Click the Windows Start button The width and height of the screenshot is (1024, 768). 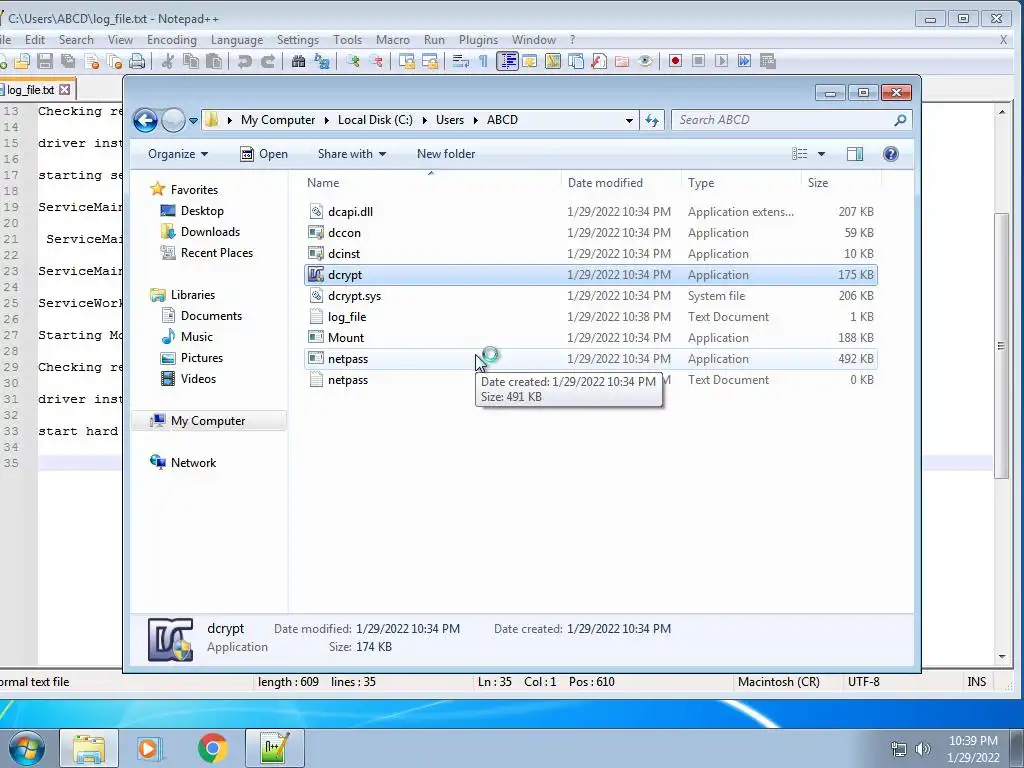[x=26, y=748]
